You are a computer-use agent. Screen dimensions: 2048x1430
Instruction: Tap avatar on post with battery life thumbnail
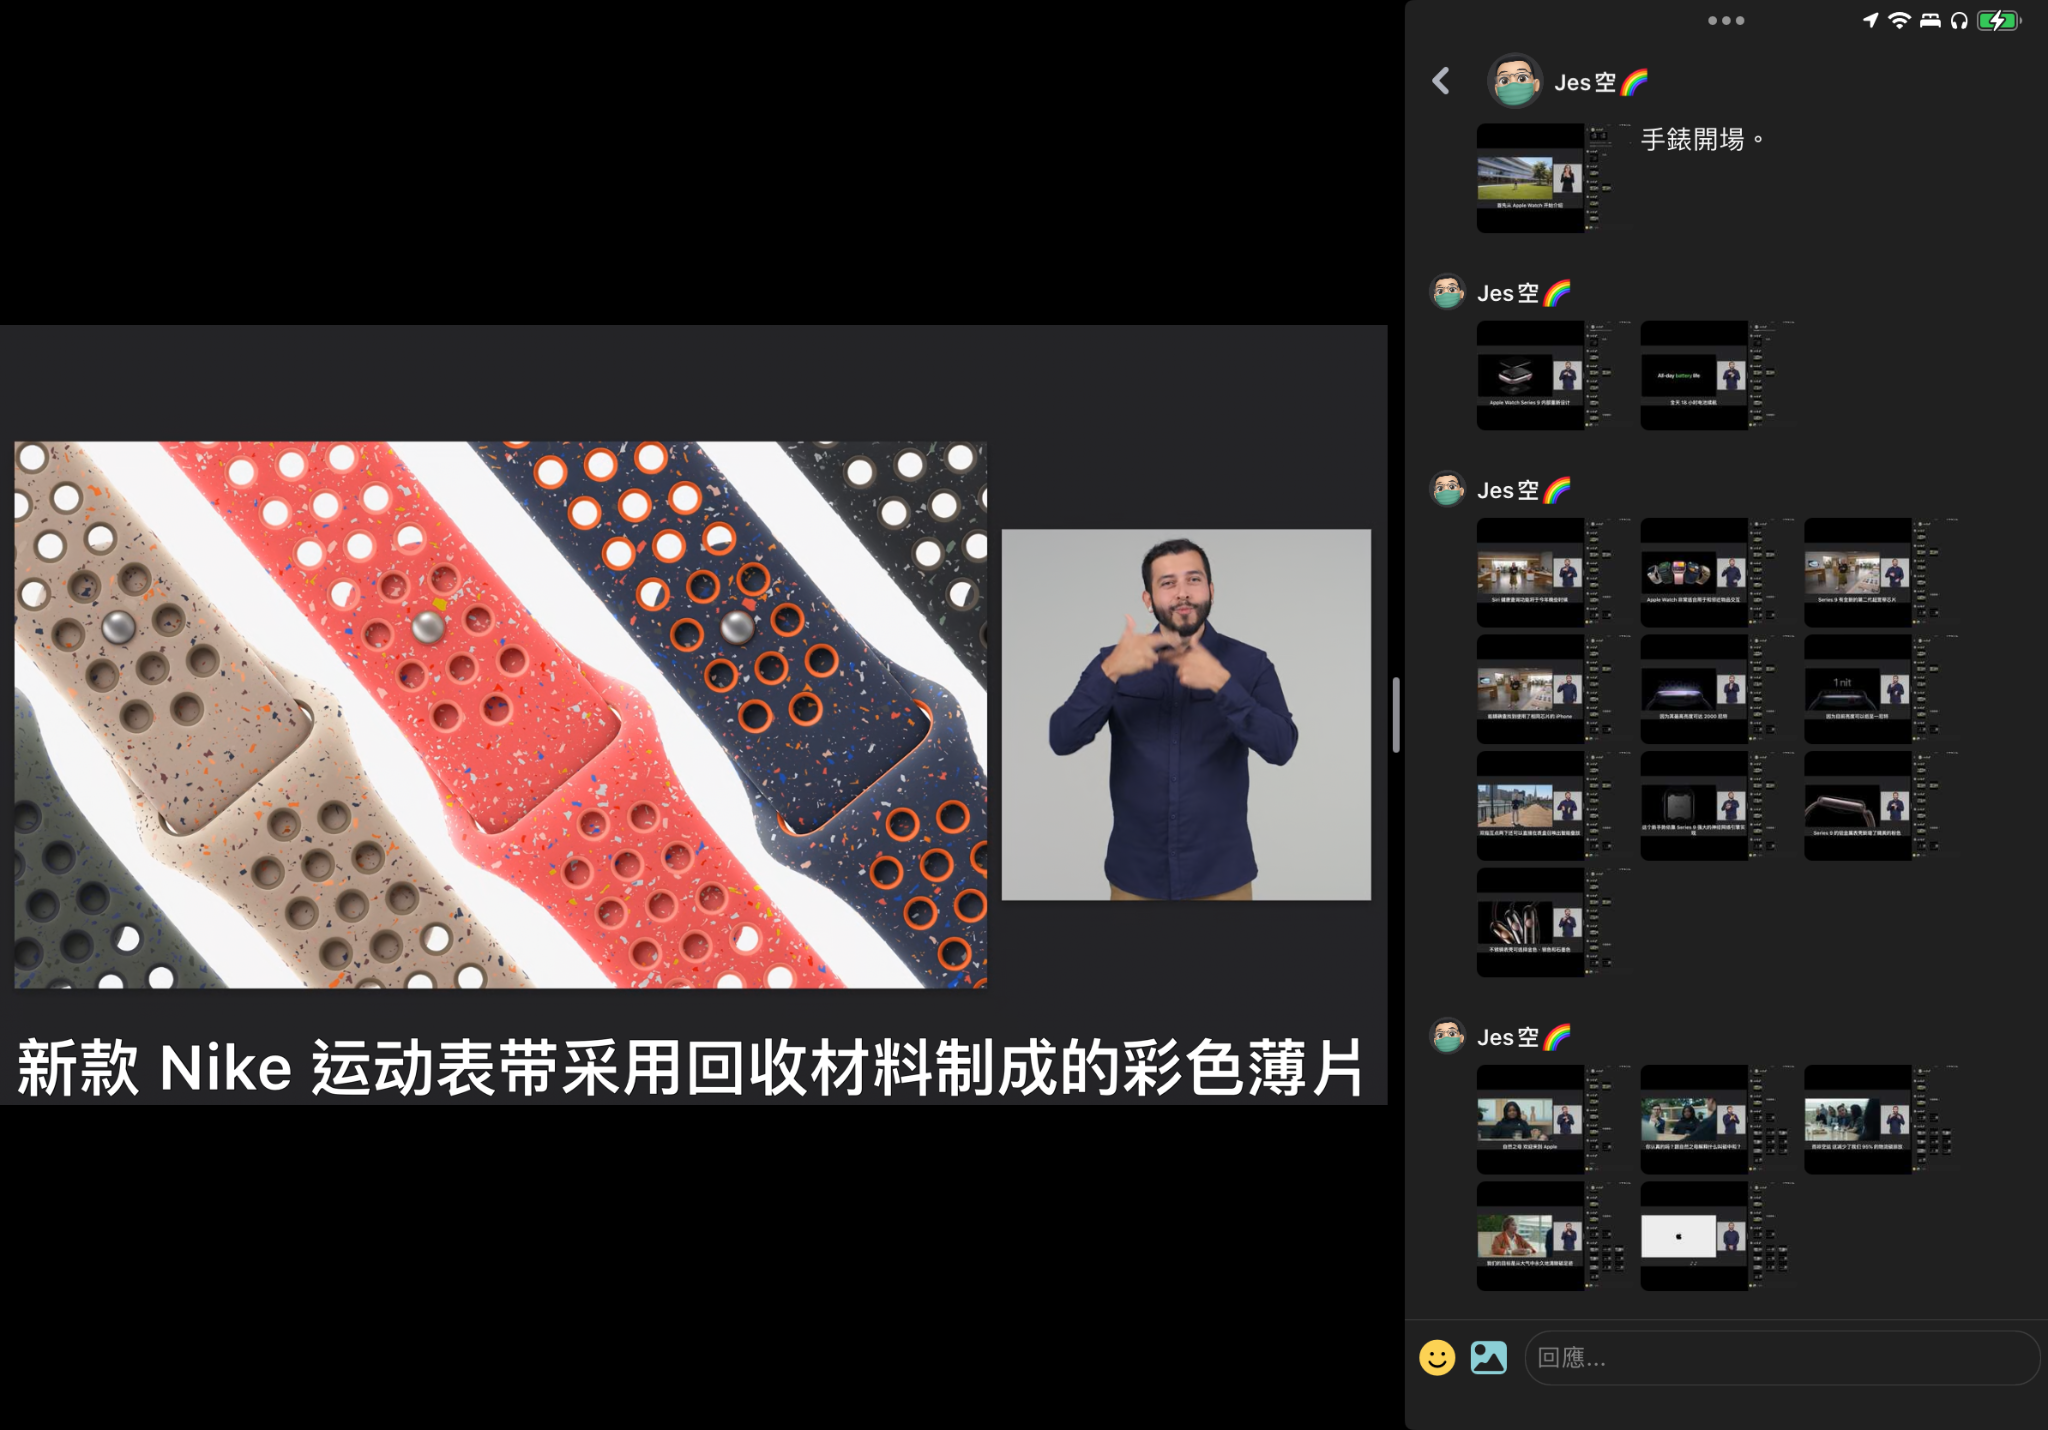(x=1447, y=292)
